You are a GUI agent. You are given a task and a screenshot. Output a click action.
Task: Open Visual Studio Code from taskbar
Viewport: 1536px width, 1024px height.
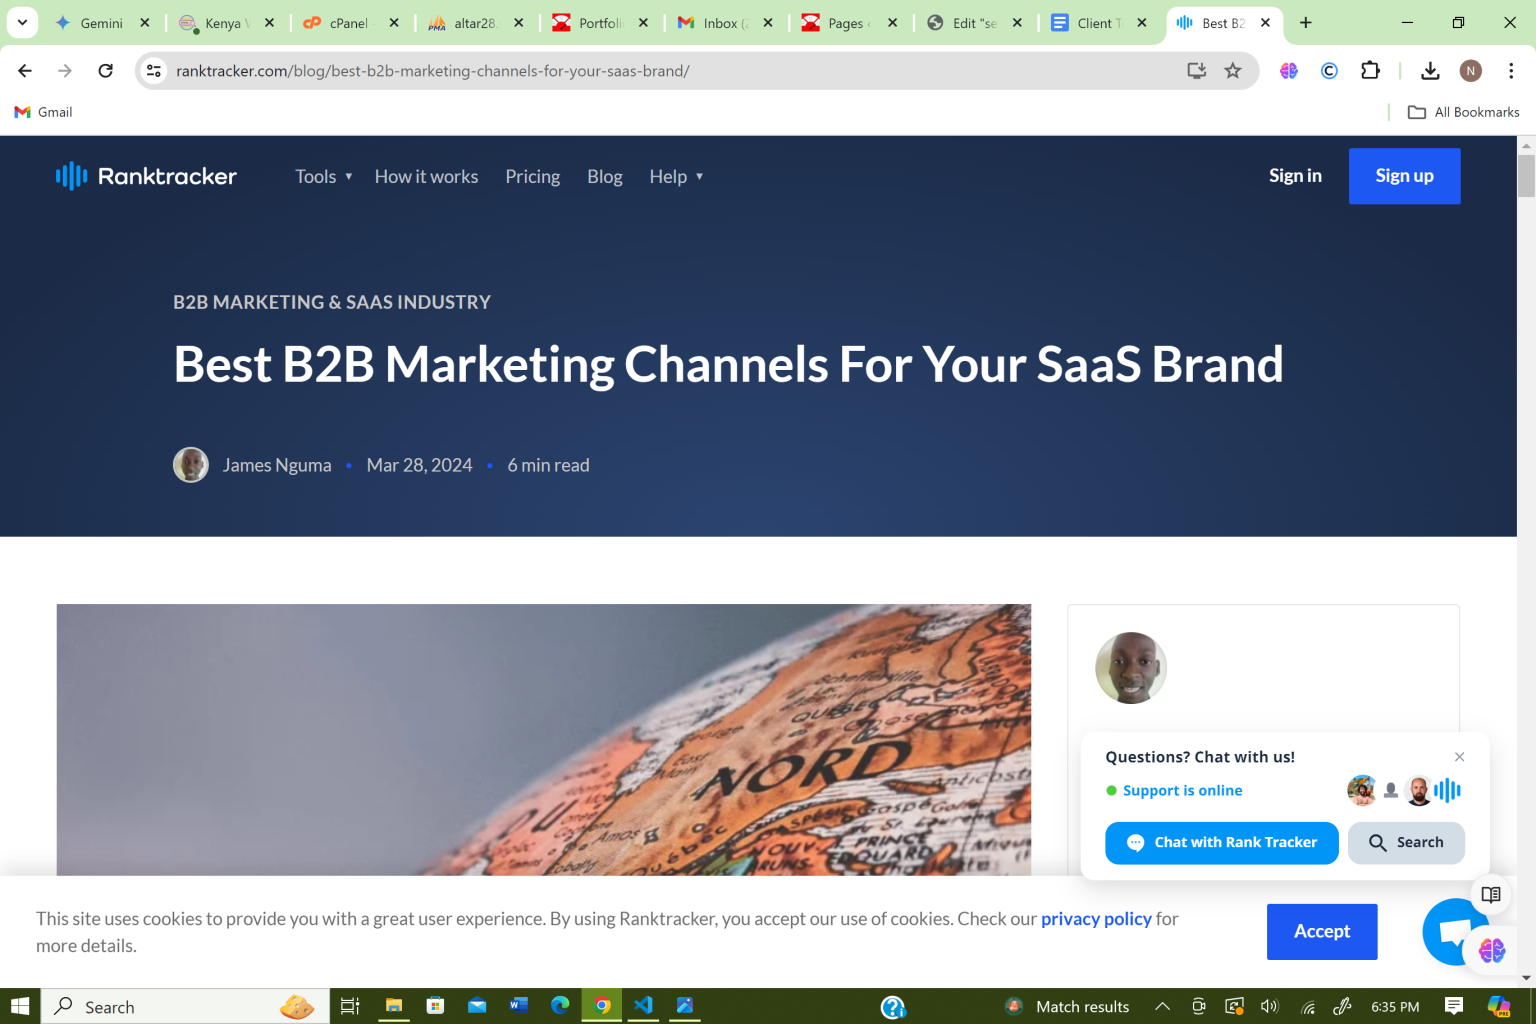coord(643,1006)
